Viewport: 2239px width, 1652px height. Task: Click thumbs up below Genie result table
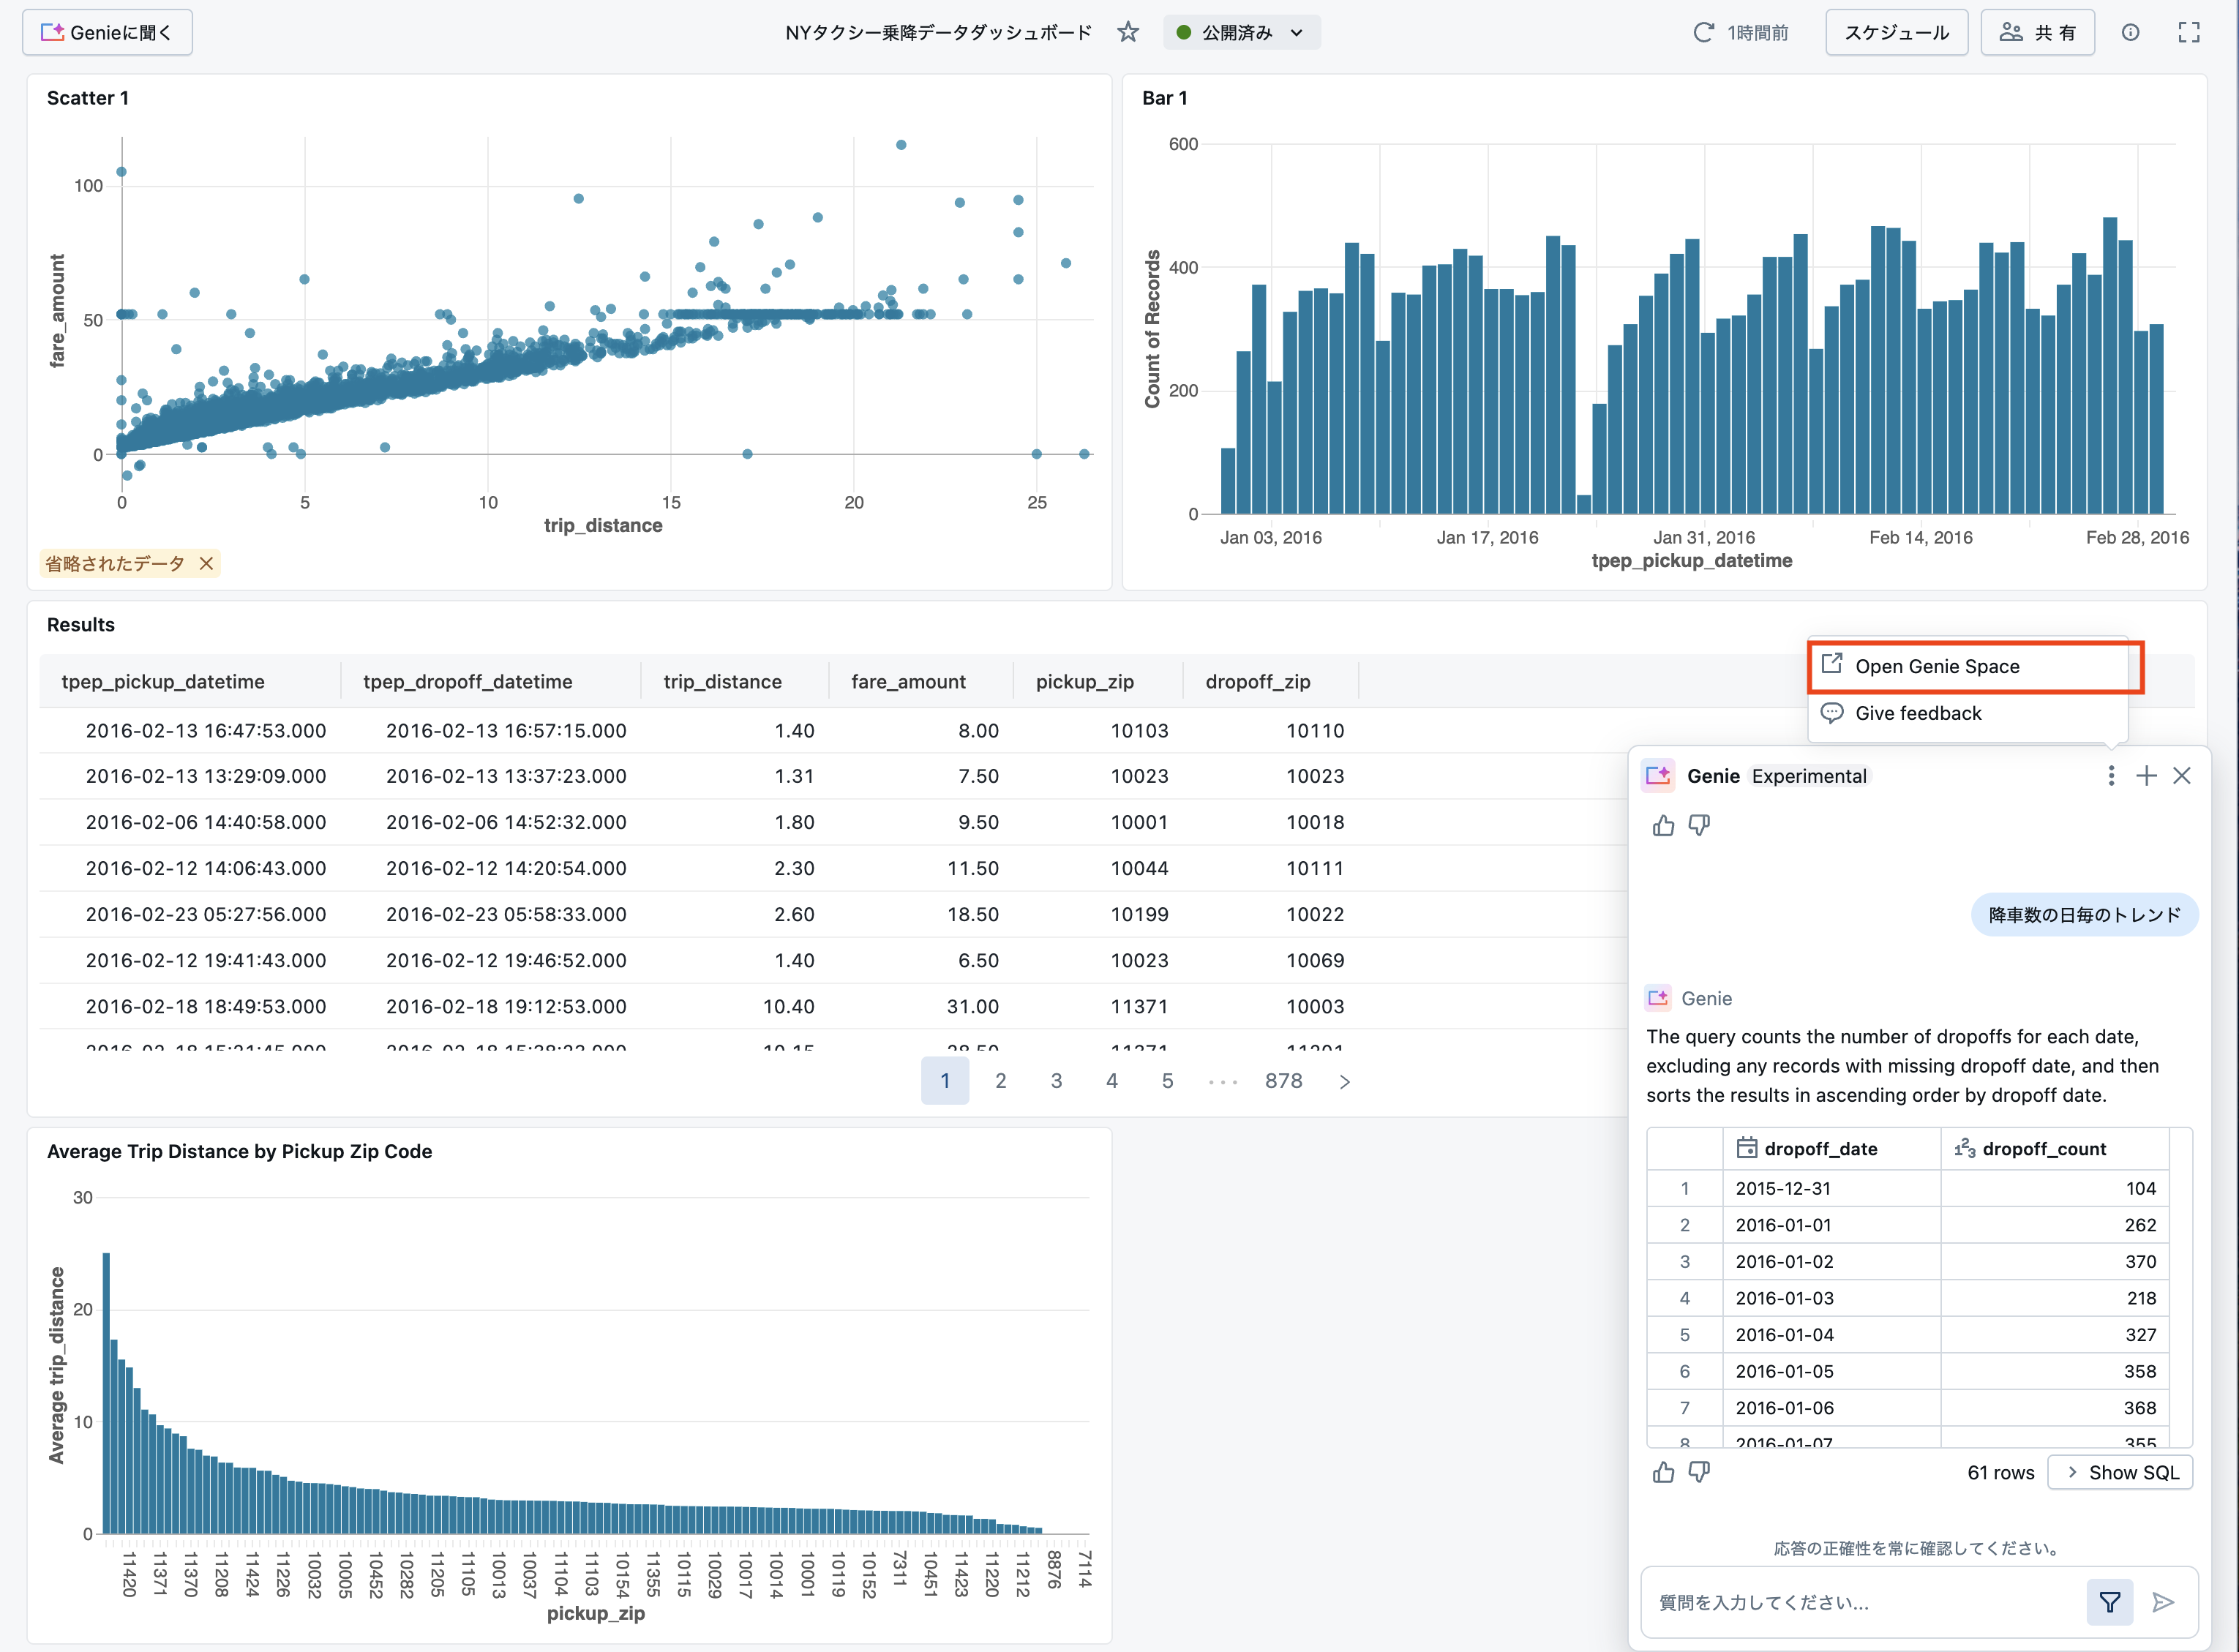[1663, 1472]
